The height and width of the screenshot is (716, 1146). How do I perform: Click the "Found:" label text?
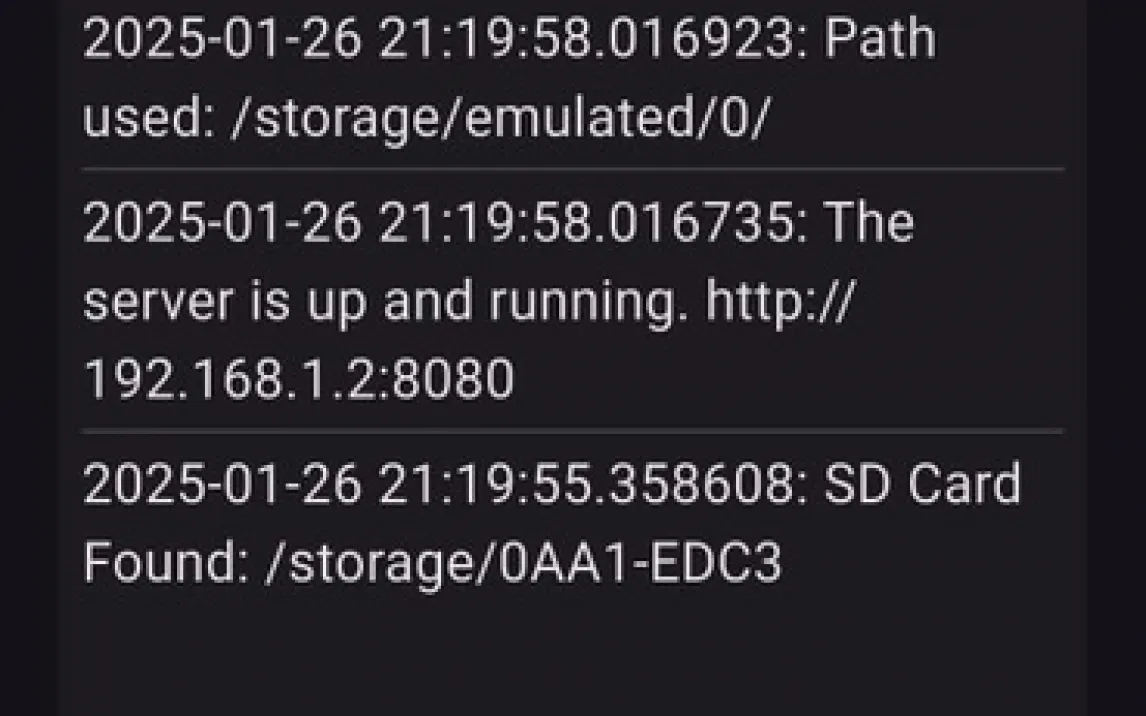click(x=166, y=562)
